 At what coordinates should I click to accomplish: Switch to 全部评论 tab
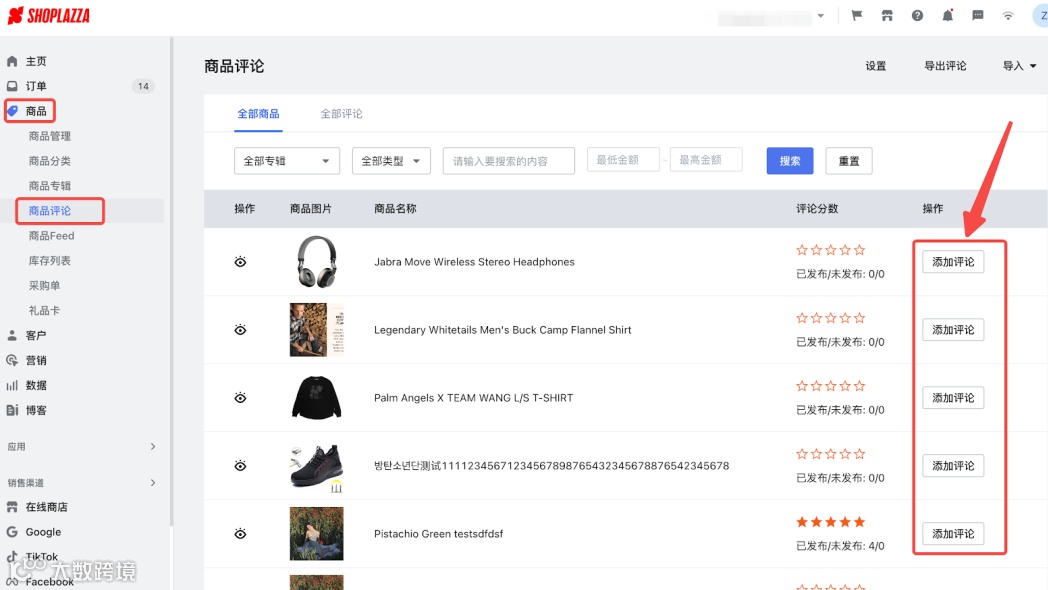342,114
